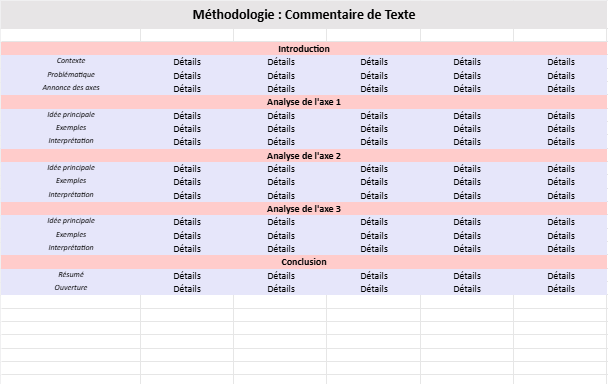Select the 'Analyse de l'axe 3' header
This screenshot has height=384, width=608.
click(304, 209)
